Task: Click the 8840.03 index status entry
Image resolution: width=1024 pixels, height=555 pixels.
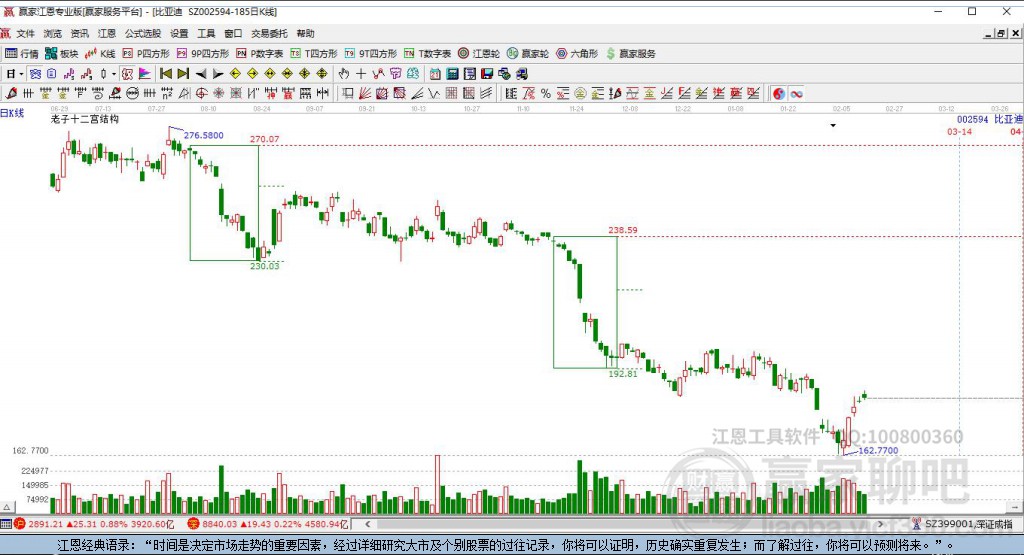Action: click(x=268, y=524)
